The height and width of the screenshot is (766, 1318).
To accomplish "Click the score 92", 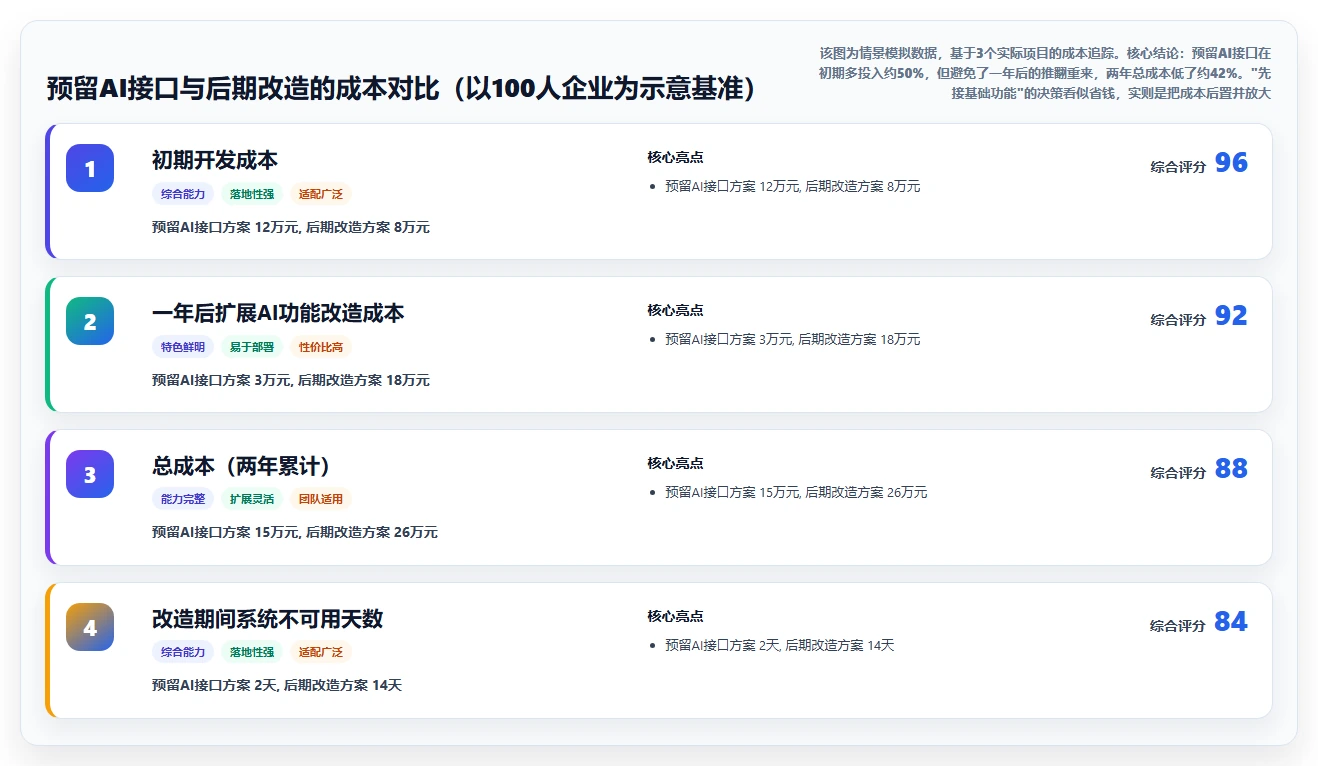I will coord(1231,316).
